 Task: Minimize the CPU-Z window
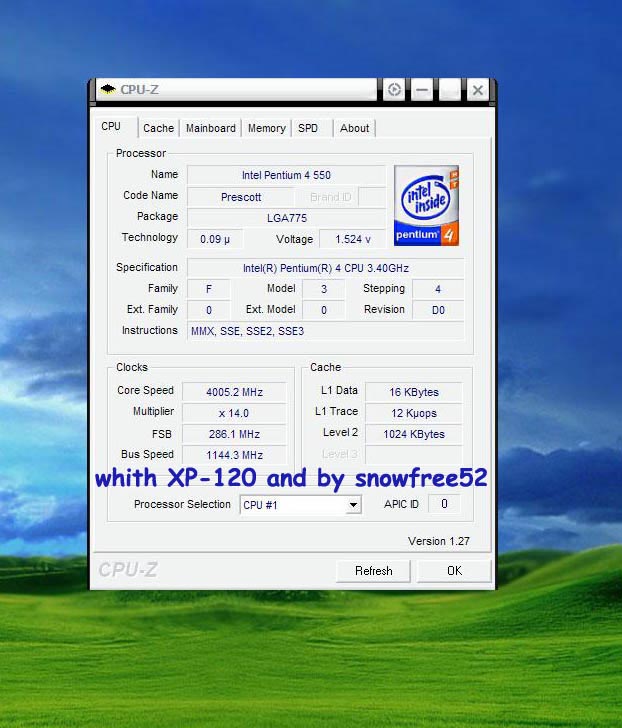tap(422, 90)
